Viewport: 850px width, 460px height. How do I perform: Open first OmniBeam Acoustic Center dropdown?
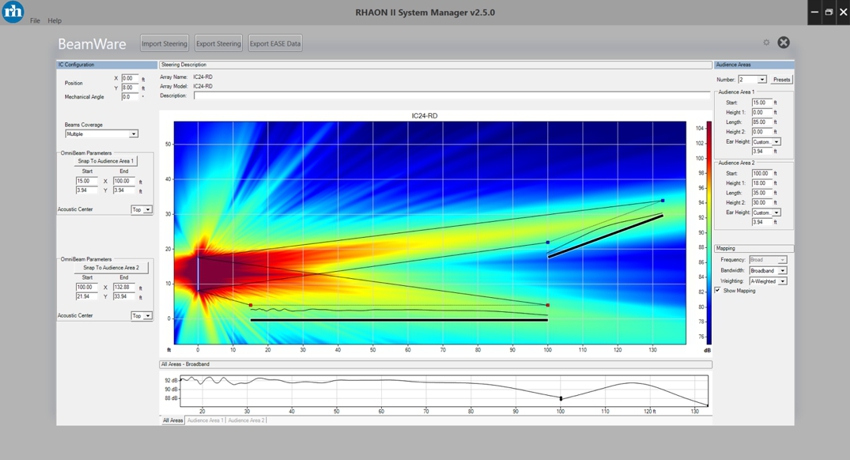141,209
